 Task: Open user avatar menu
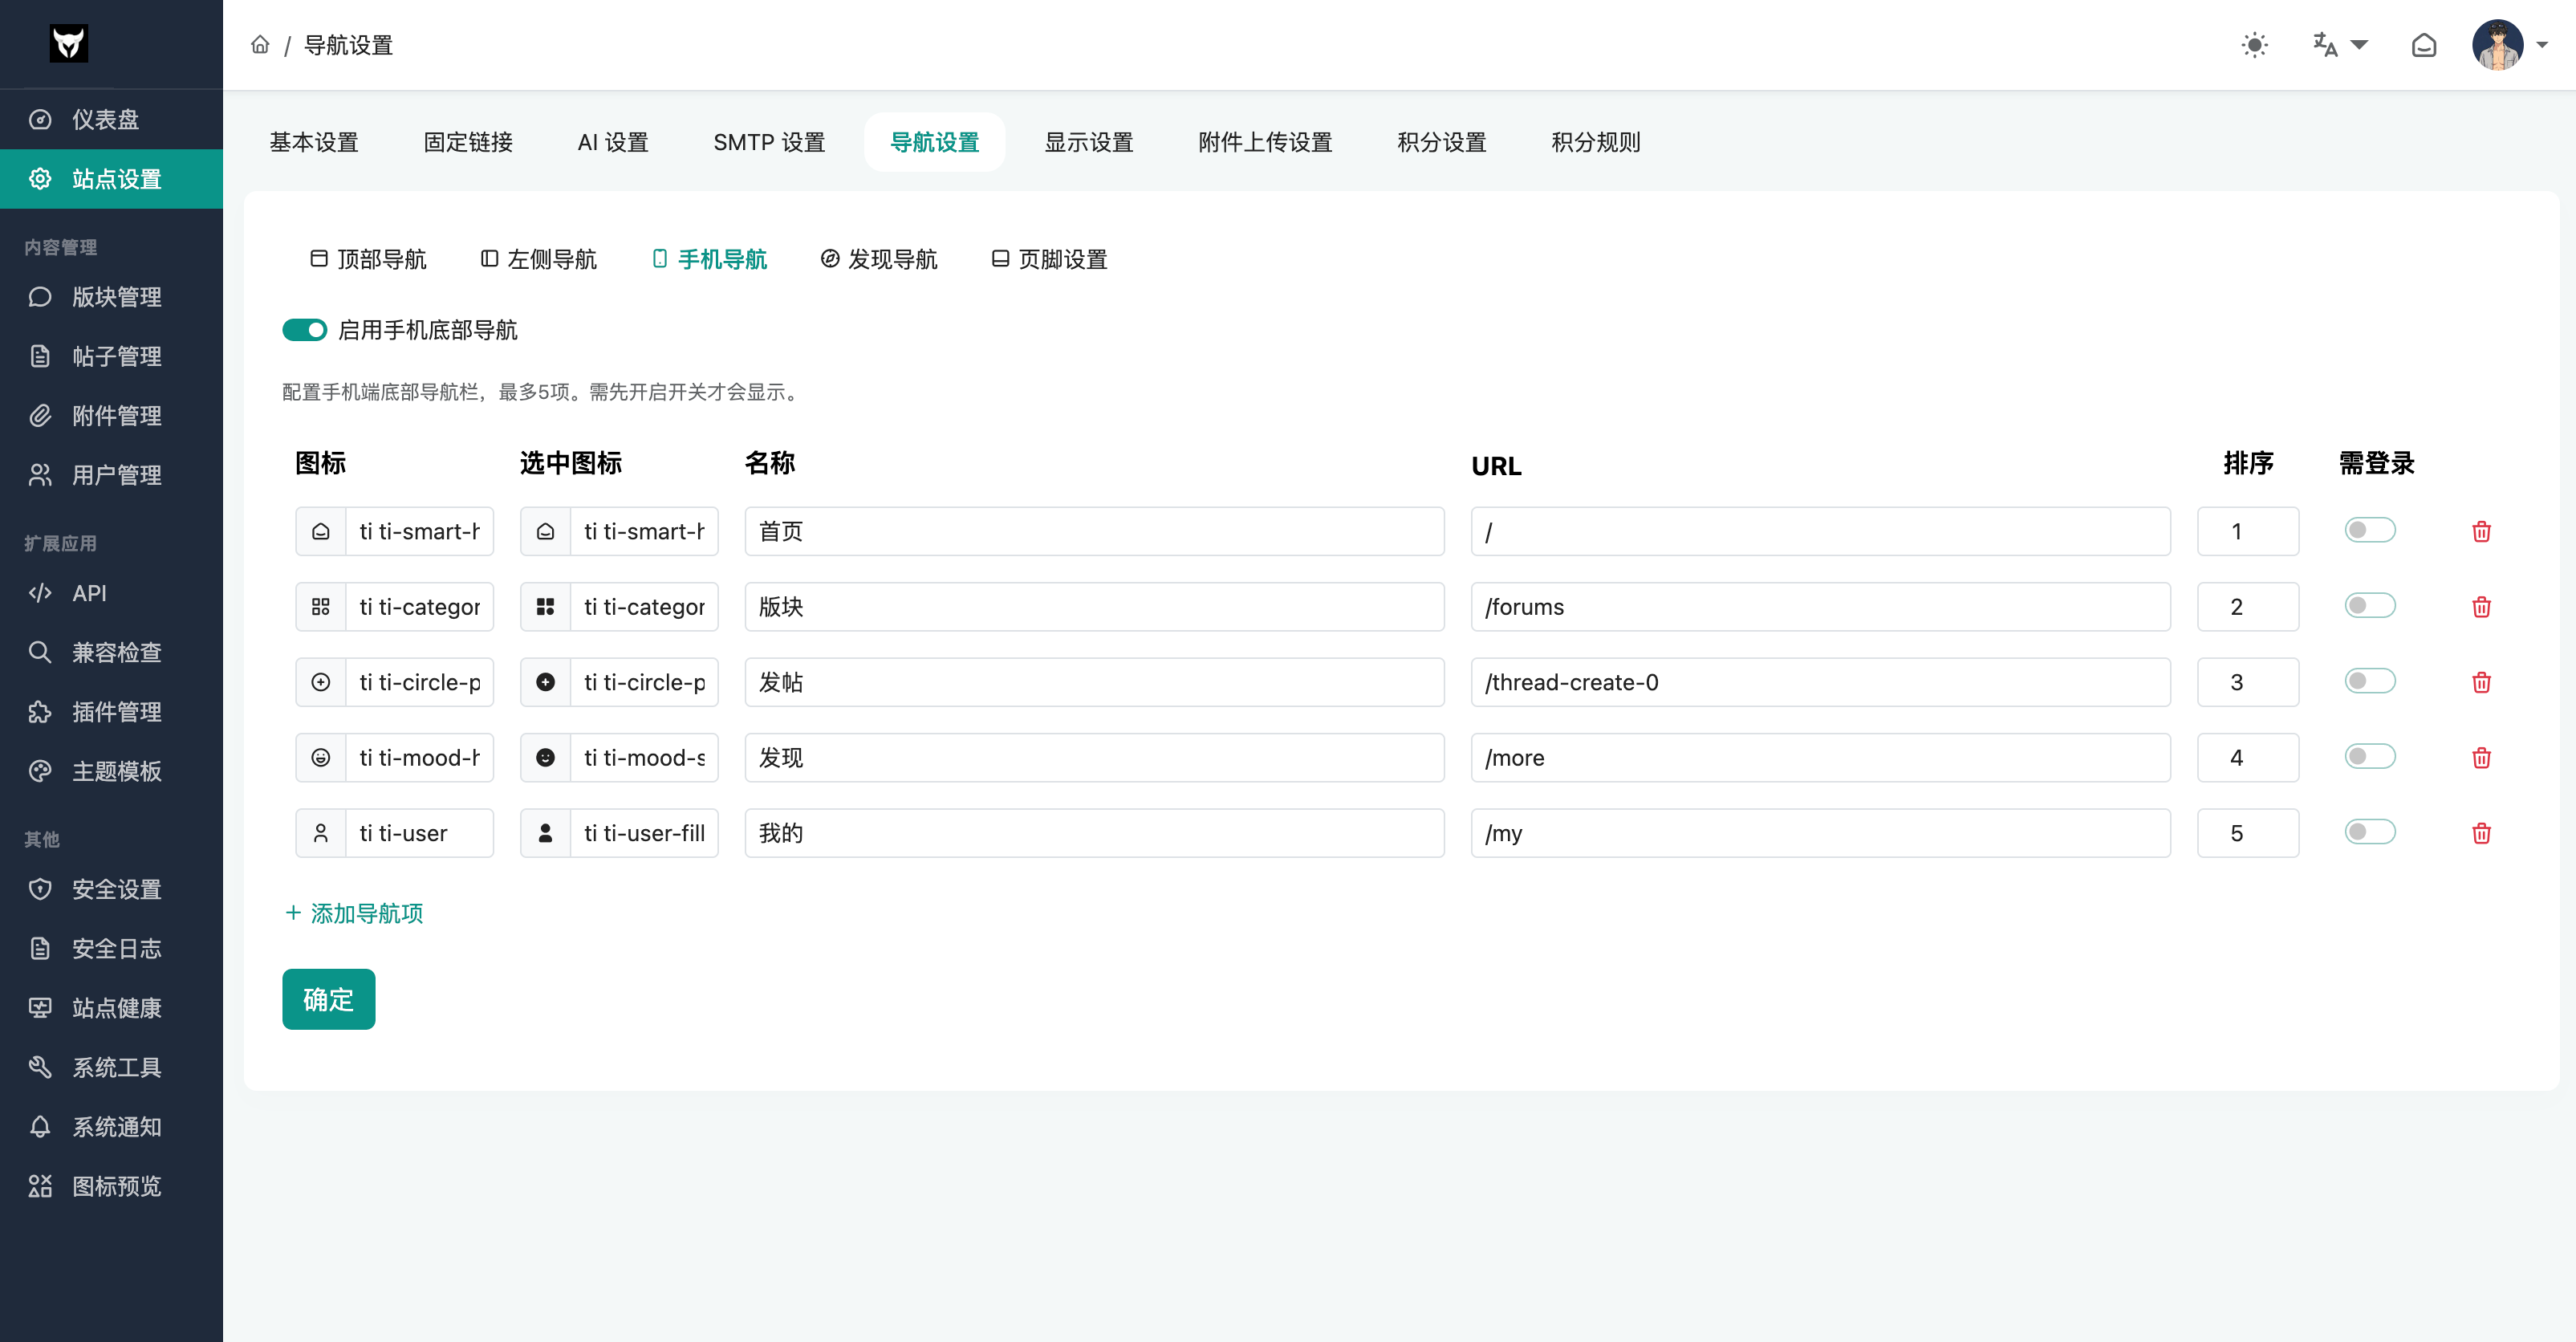pyautogui.click(x=2509, y=45)
